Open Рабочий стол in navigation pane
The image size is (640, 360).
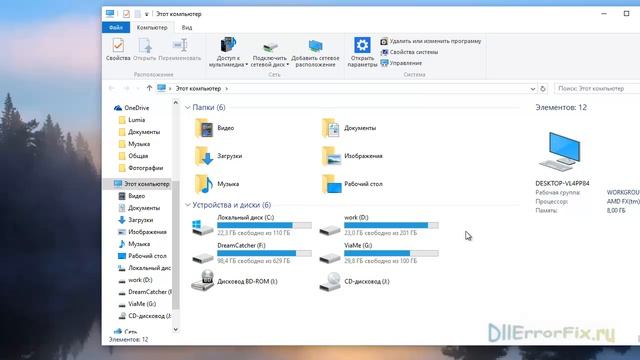142,256
